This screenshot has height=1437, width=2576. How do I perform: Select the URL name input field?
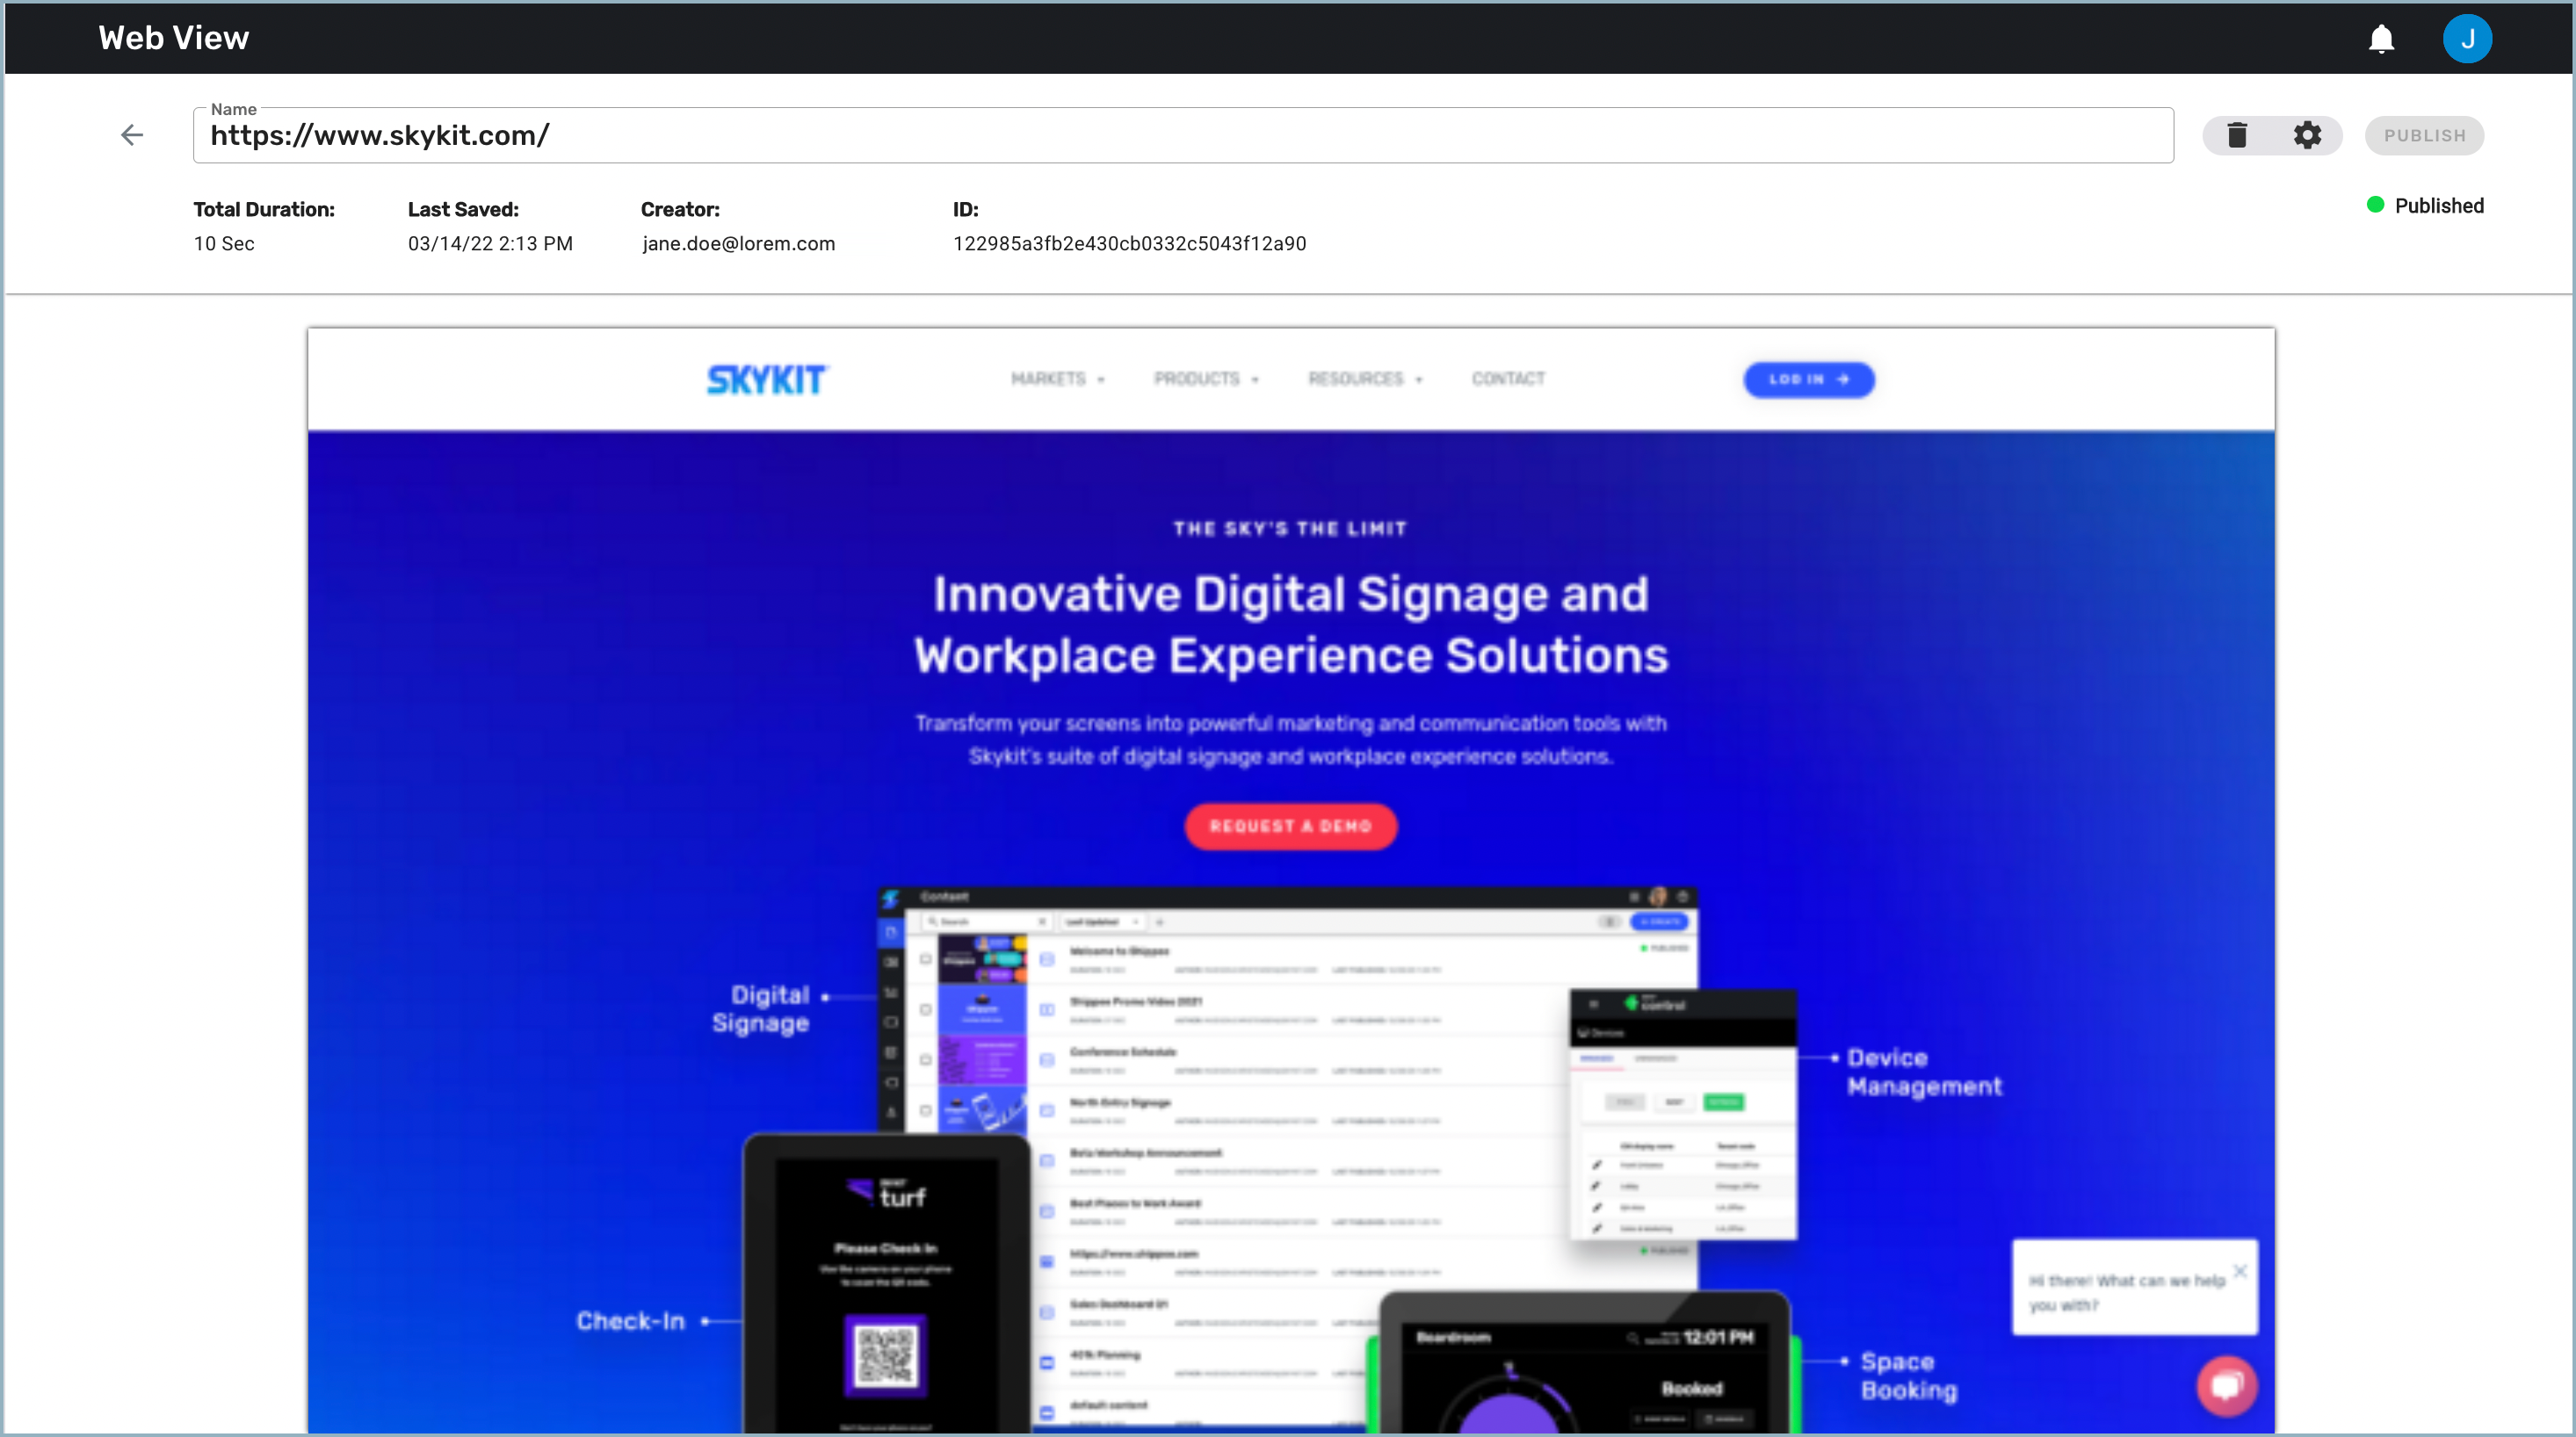point(1182,134)
